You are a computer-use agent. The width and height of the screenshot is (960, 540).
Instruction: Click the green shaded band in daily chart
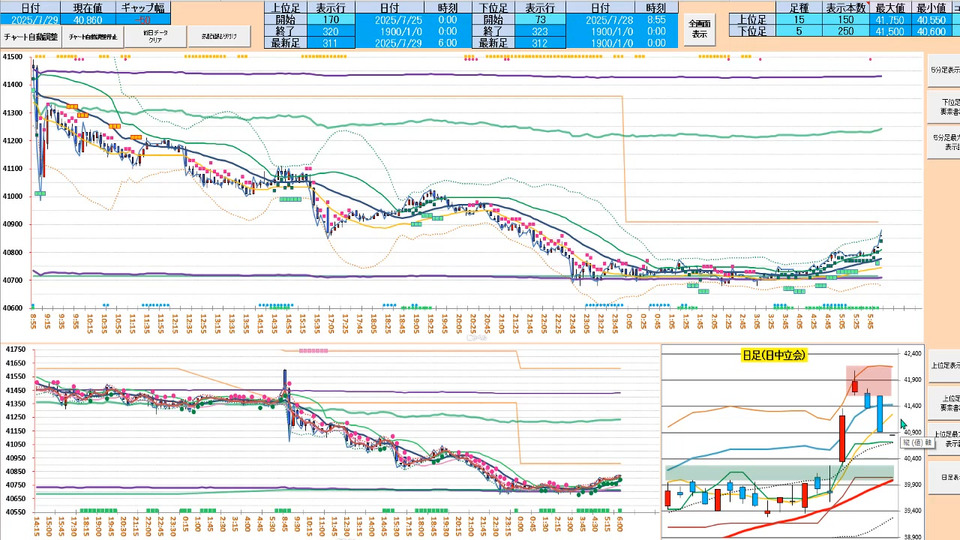click(779, 472)
